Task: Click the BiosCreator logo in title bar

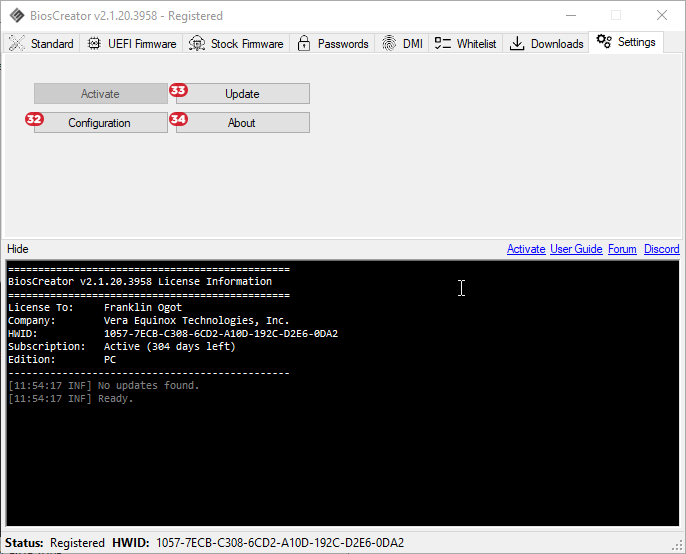Action: click(x=17, y=15)
